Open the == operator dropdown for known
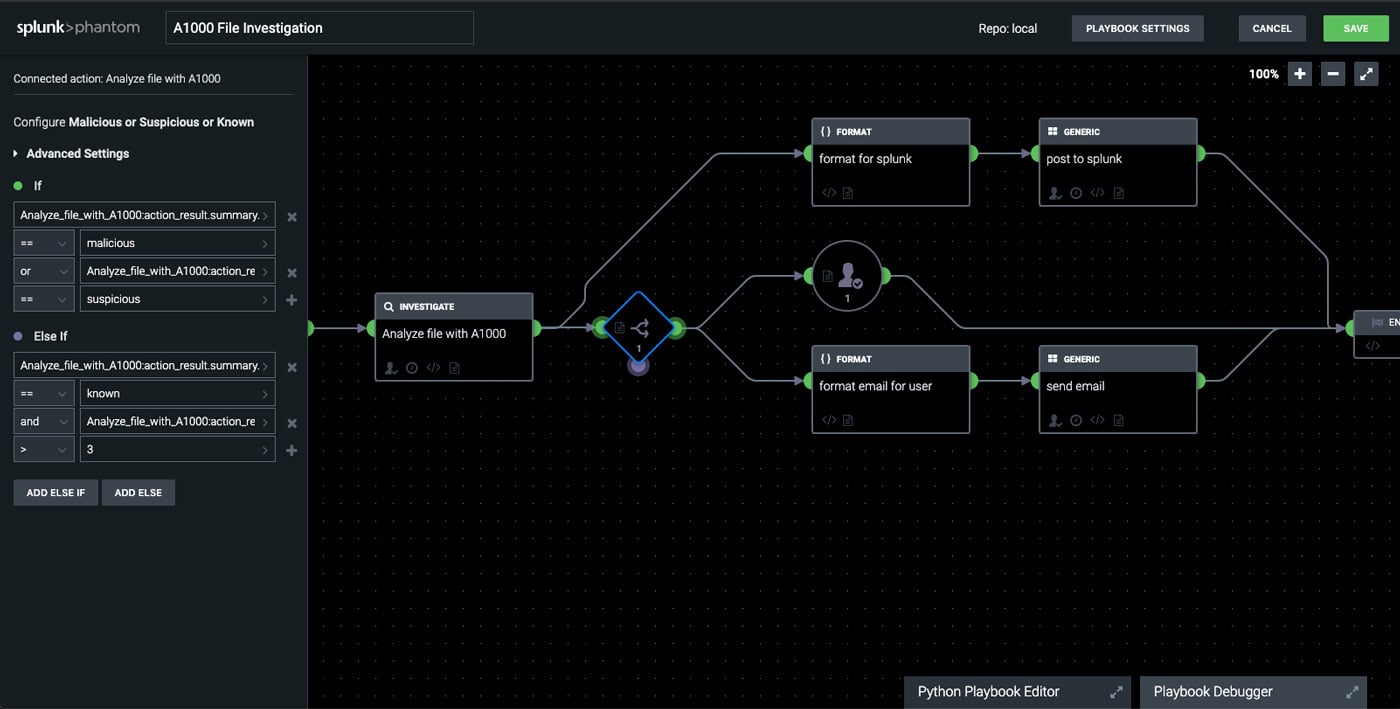This screenshot has width=1400, height=709. coord(44,394)
